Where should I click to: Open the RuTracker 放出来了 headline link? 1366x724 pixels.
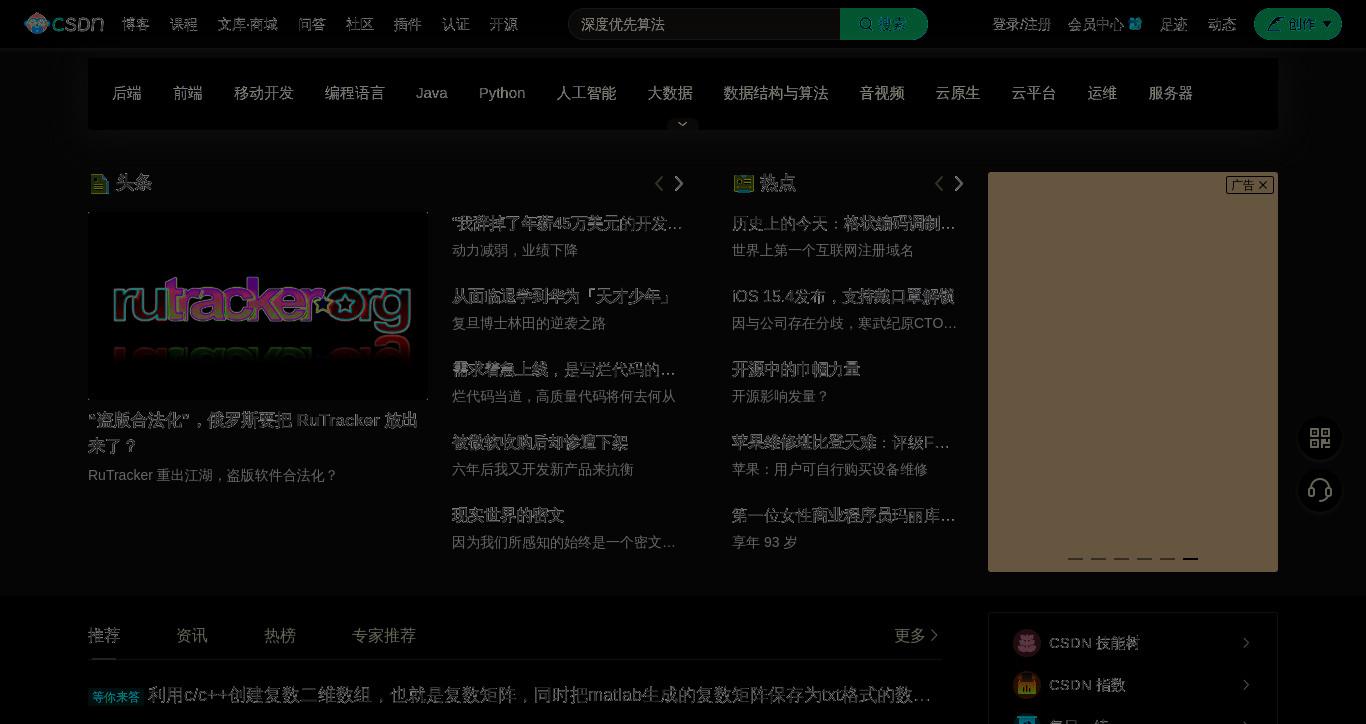tap(253, 432)
